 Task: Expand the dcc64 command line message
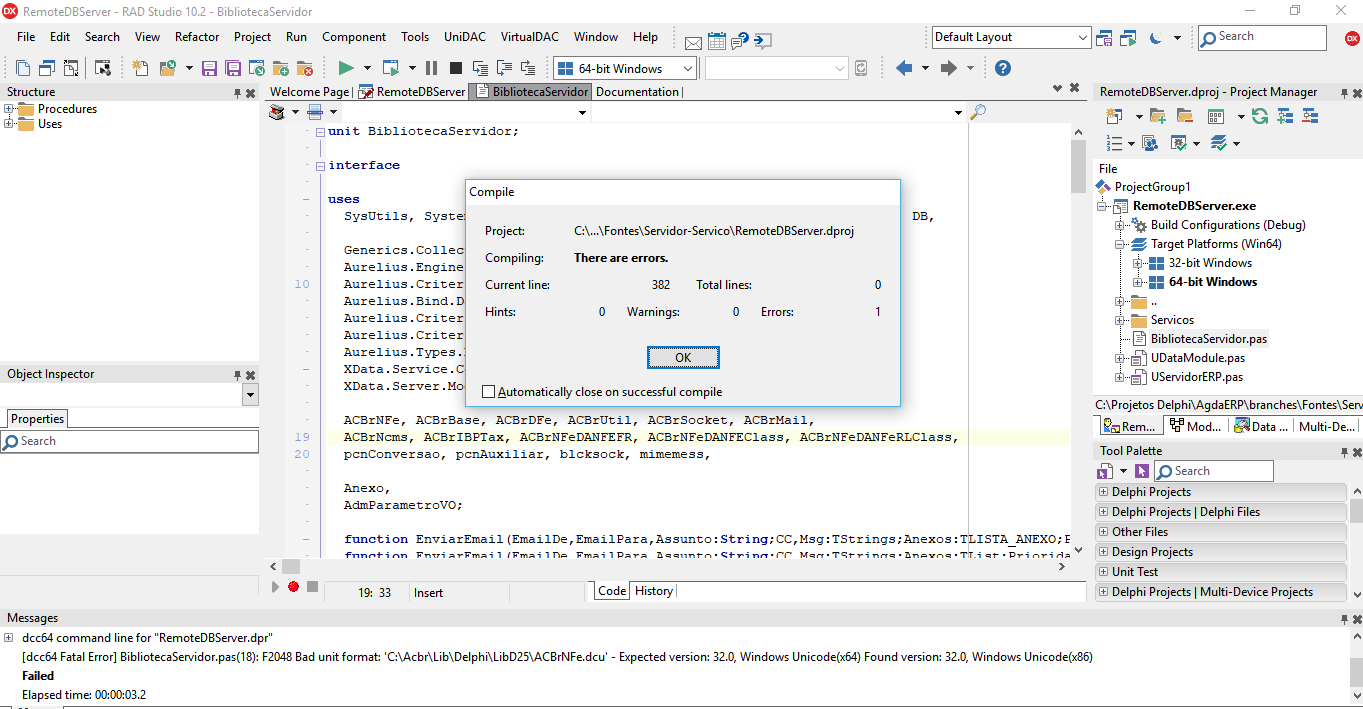tap(9, 637)
